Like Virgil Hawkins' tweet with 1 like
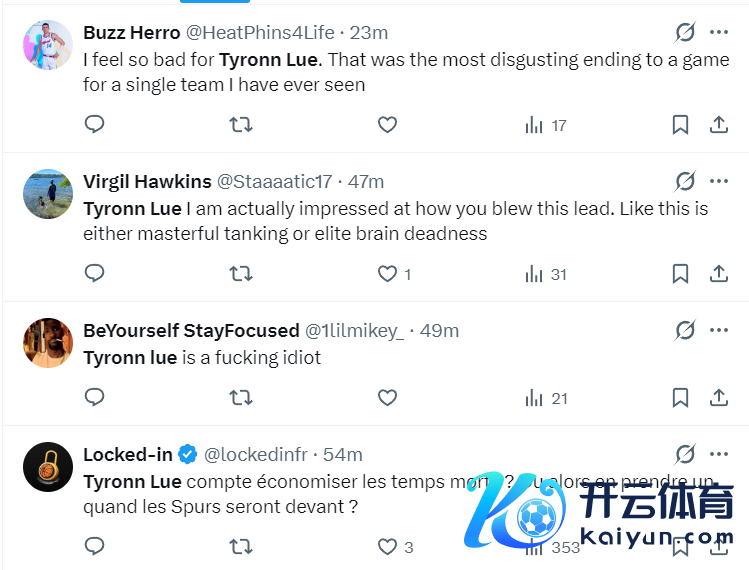 click(x=387, y=274)
